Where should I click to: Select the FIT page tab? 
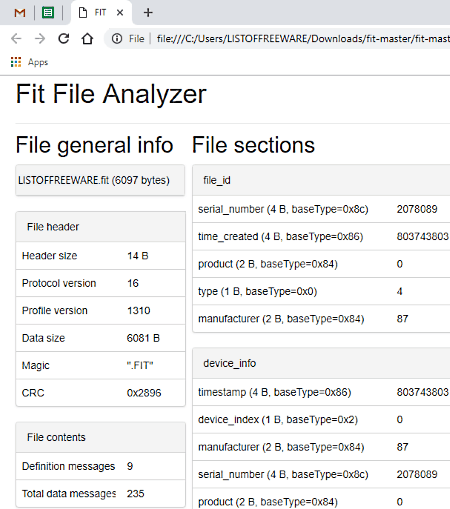coord(101,13)
